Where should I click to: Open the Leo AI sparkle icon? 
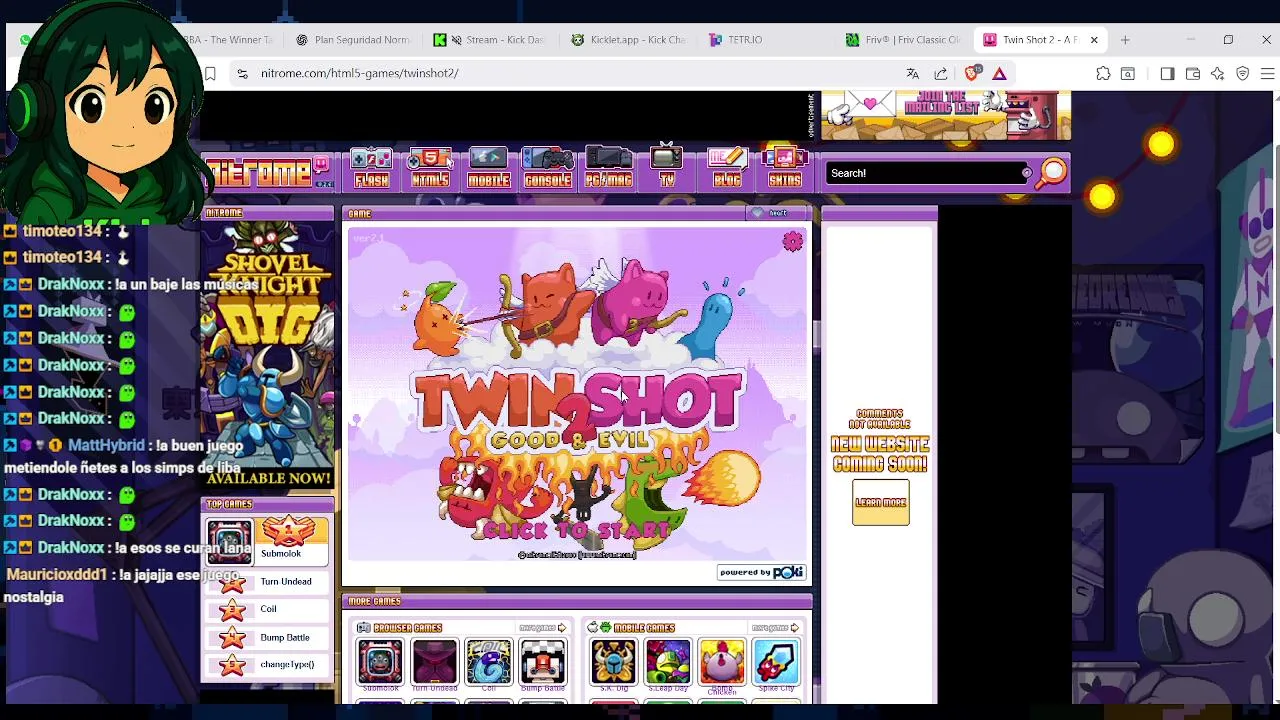click(x=1217, y=73)
